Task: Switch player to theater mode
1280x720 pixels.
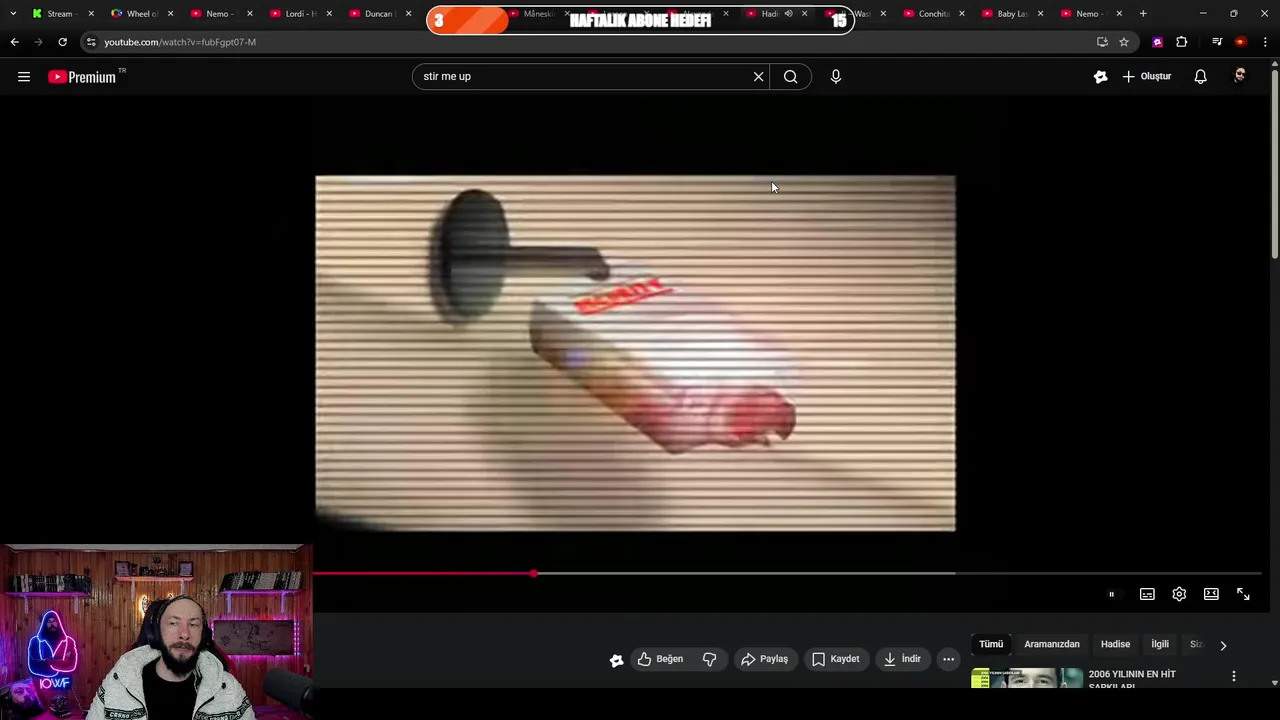Action: pyautogui.click(x=1211, y=594)
